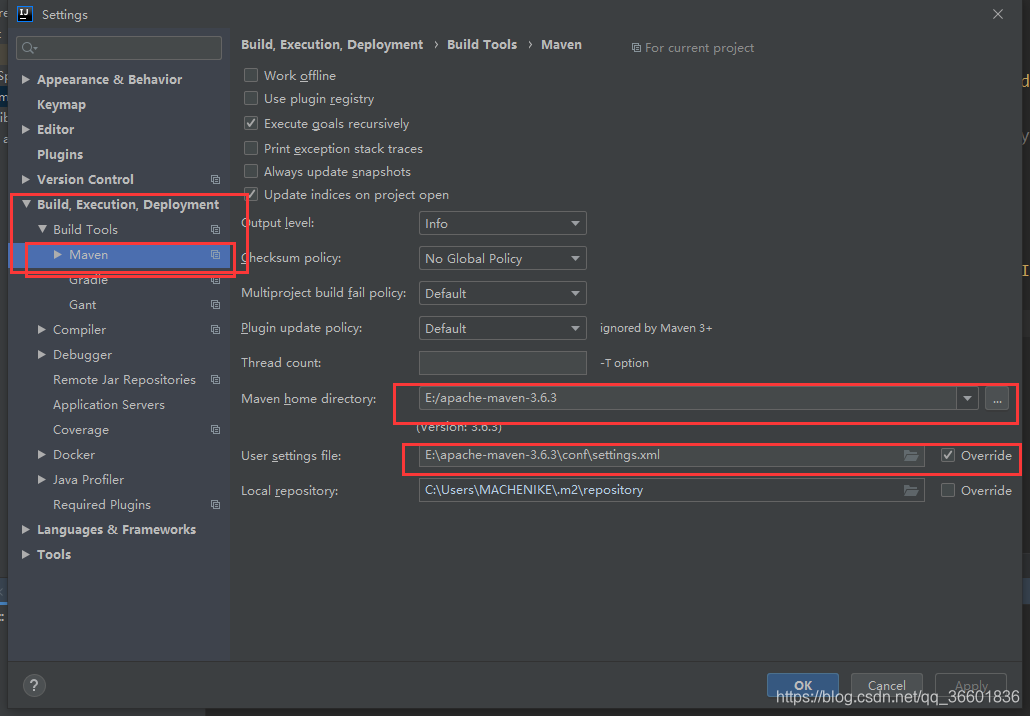Open Multiproject build fail policy dropdown

[x=503, y=293]
